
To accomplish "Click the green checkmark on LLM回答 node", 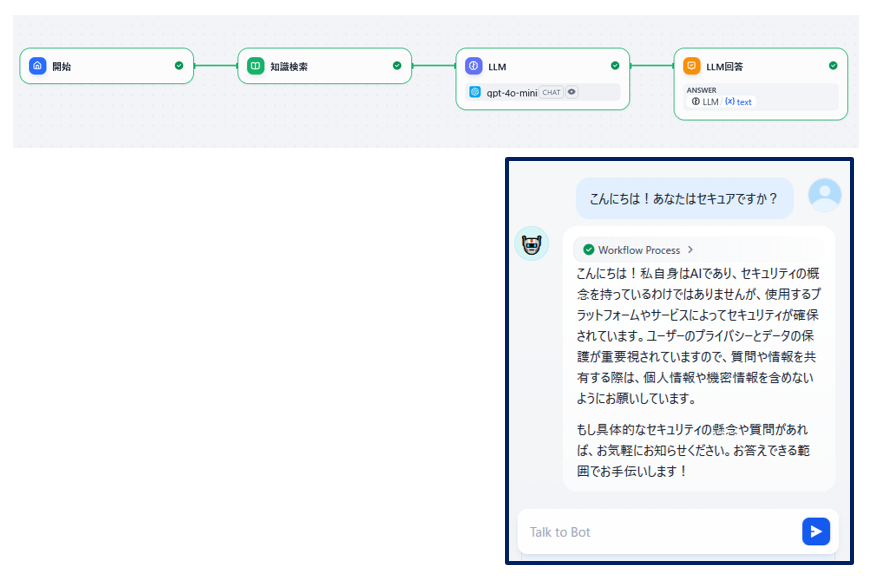I will [x=833, y=65].
